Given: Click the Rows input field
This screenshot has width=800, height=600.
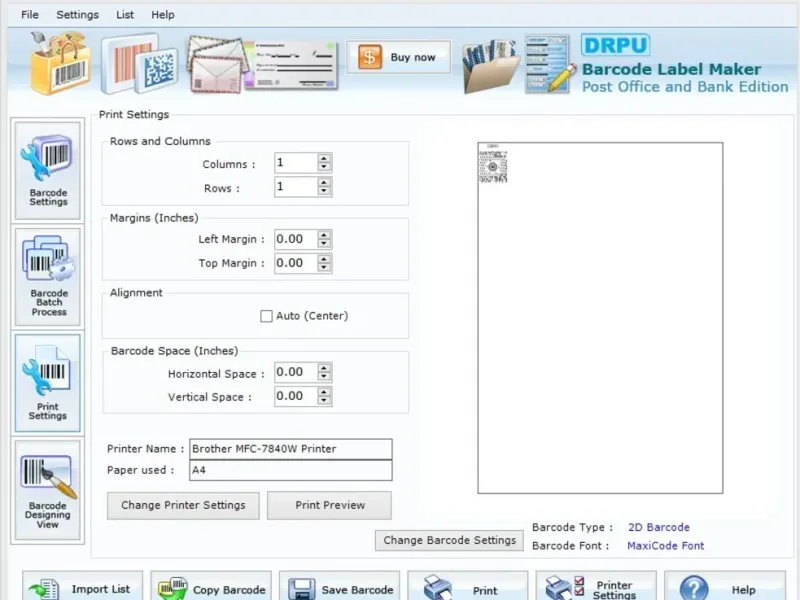Looking at the screenshot, I should coord(296,187).
